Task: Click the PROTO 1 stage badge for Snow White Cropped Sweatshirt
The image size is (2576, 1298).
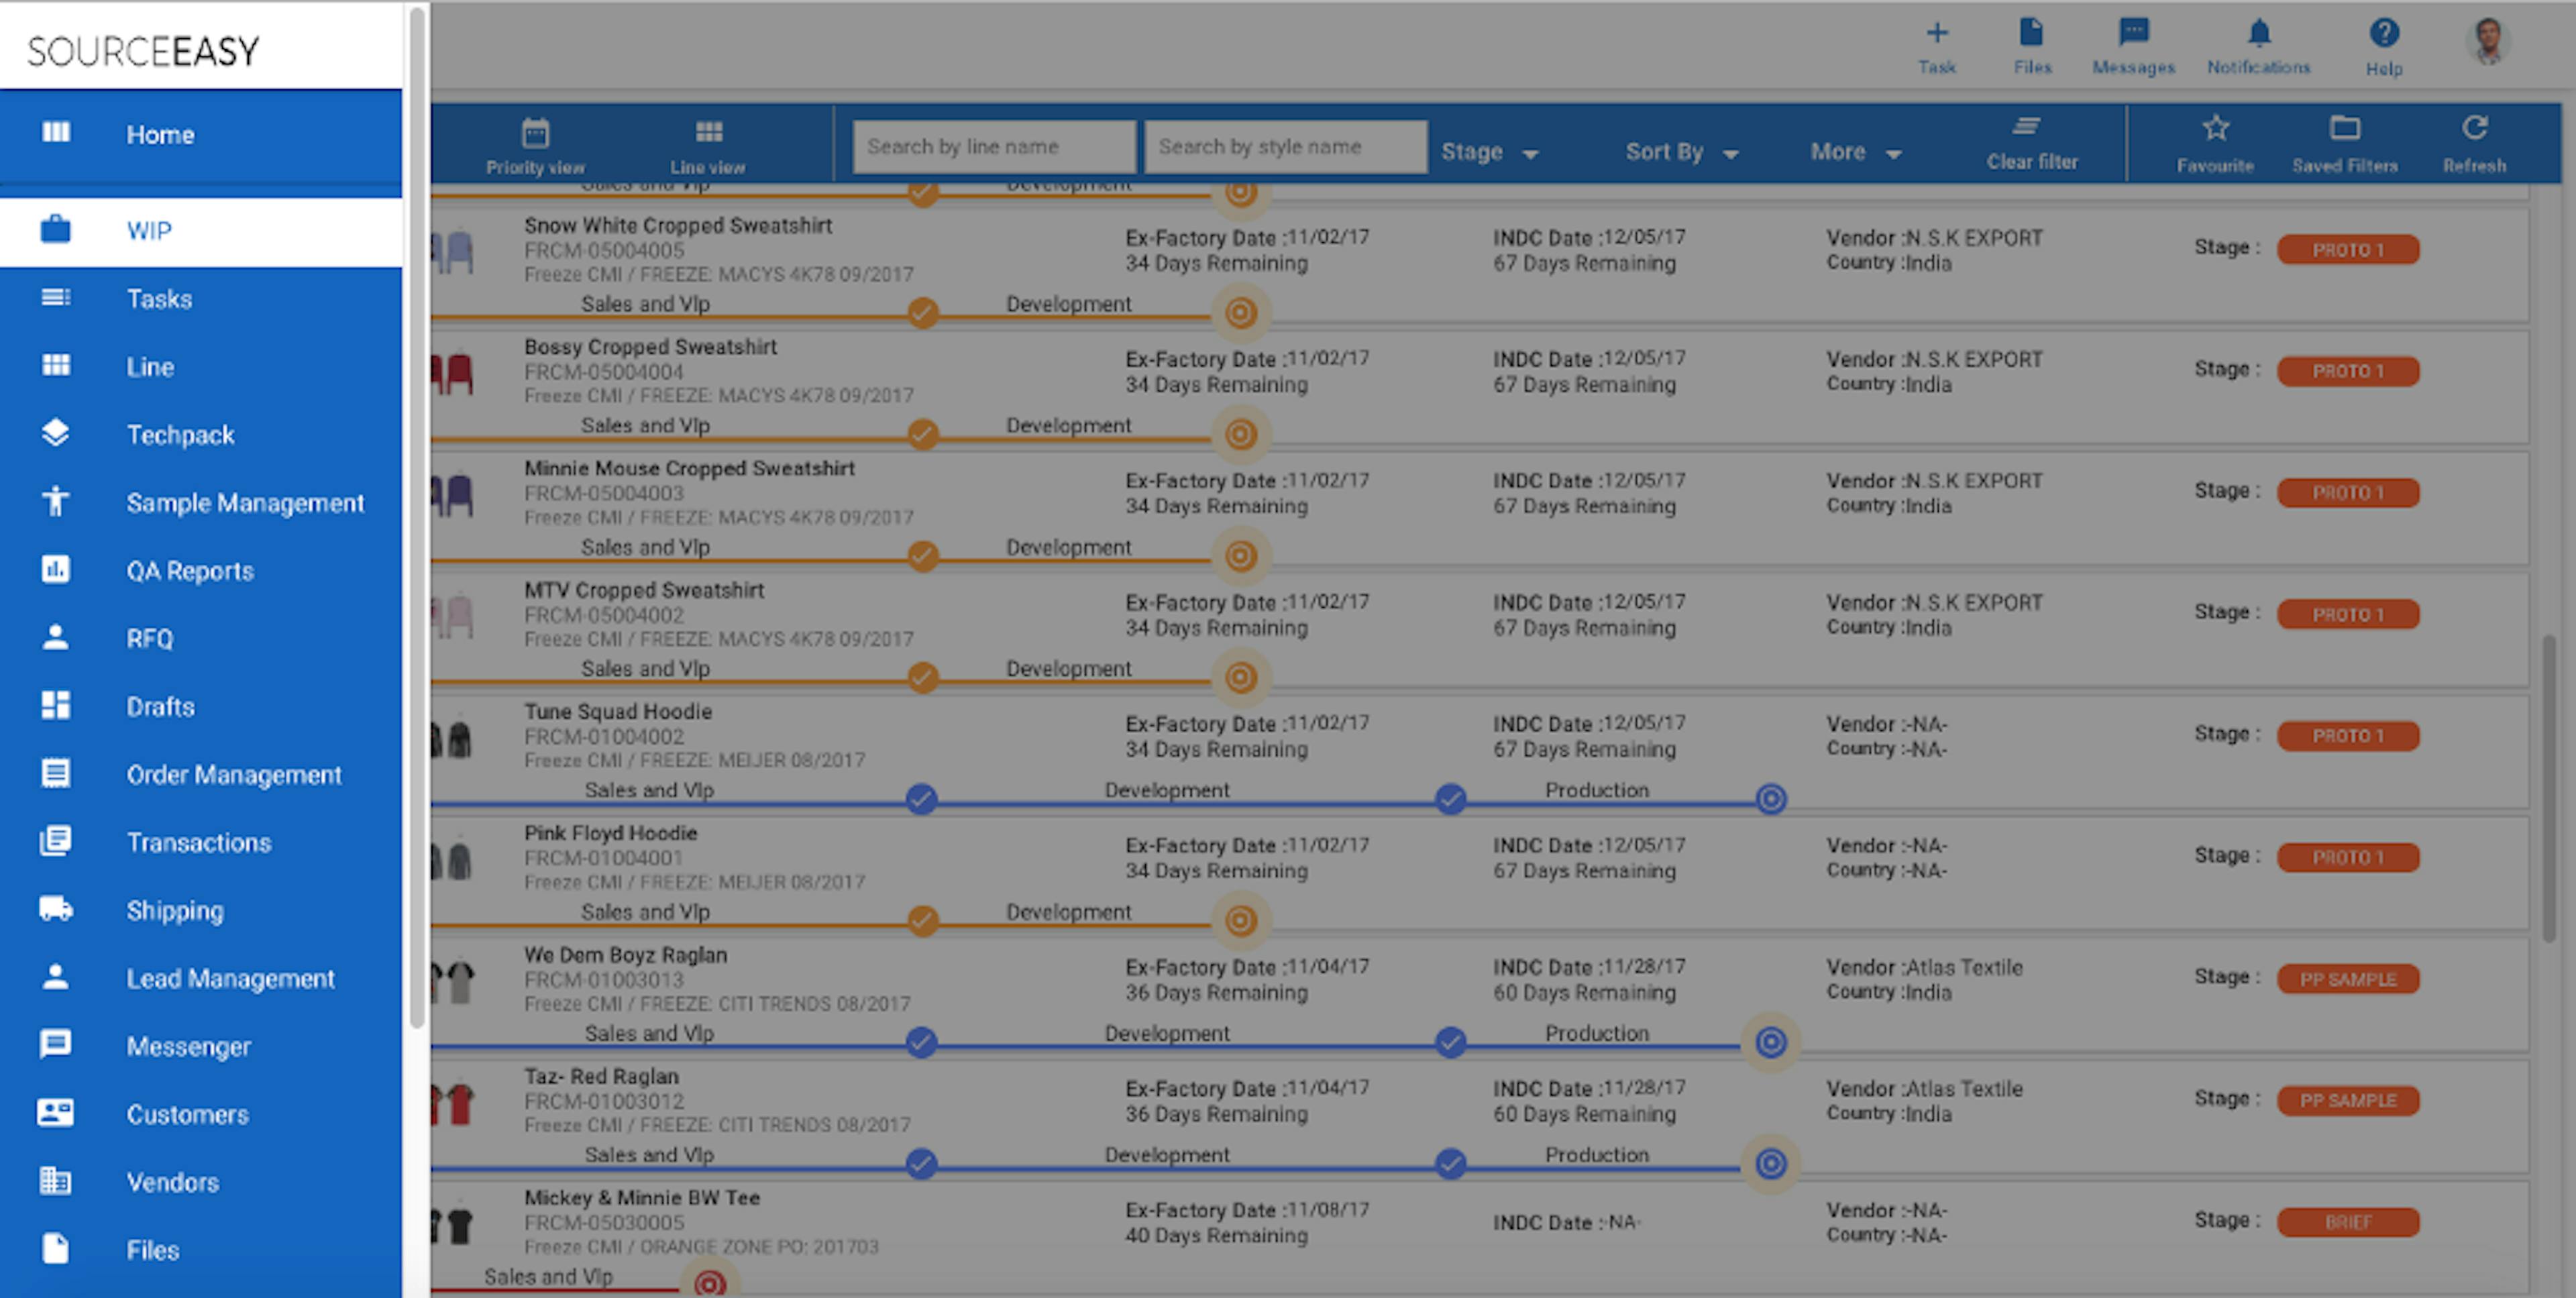Action: 2348,249
